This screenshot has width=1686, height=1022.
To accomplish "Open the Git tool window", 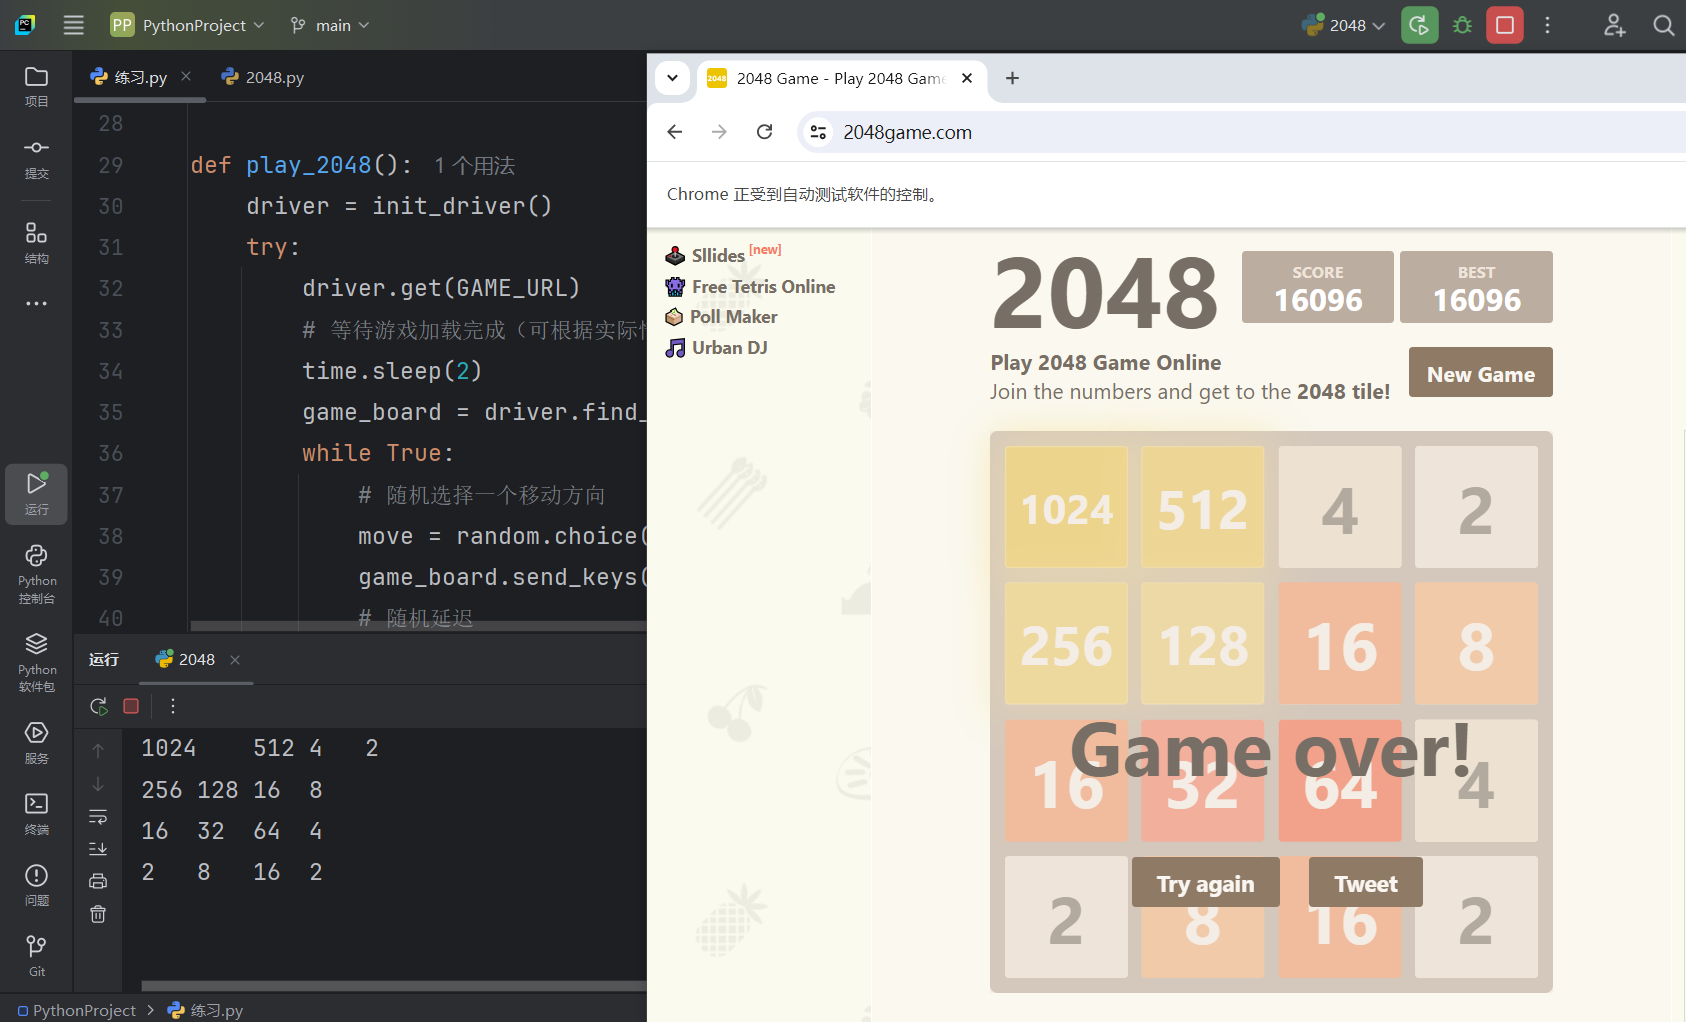I will [x=36, y=956].
